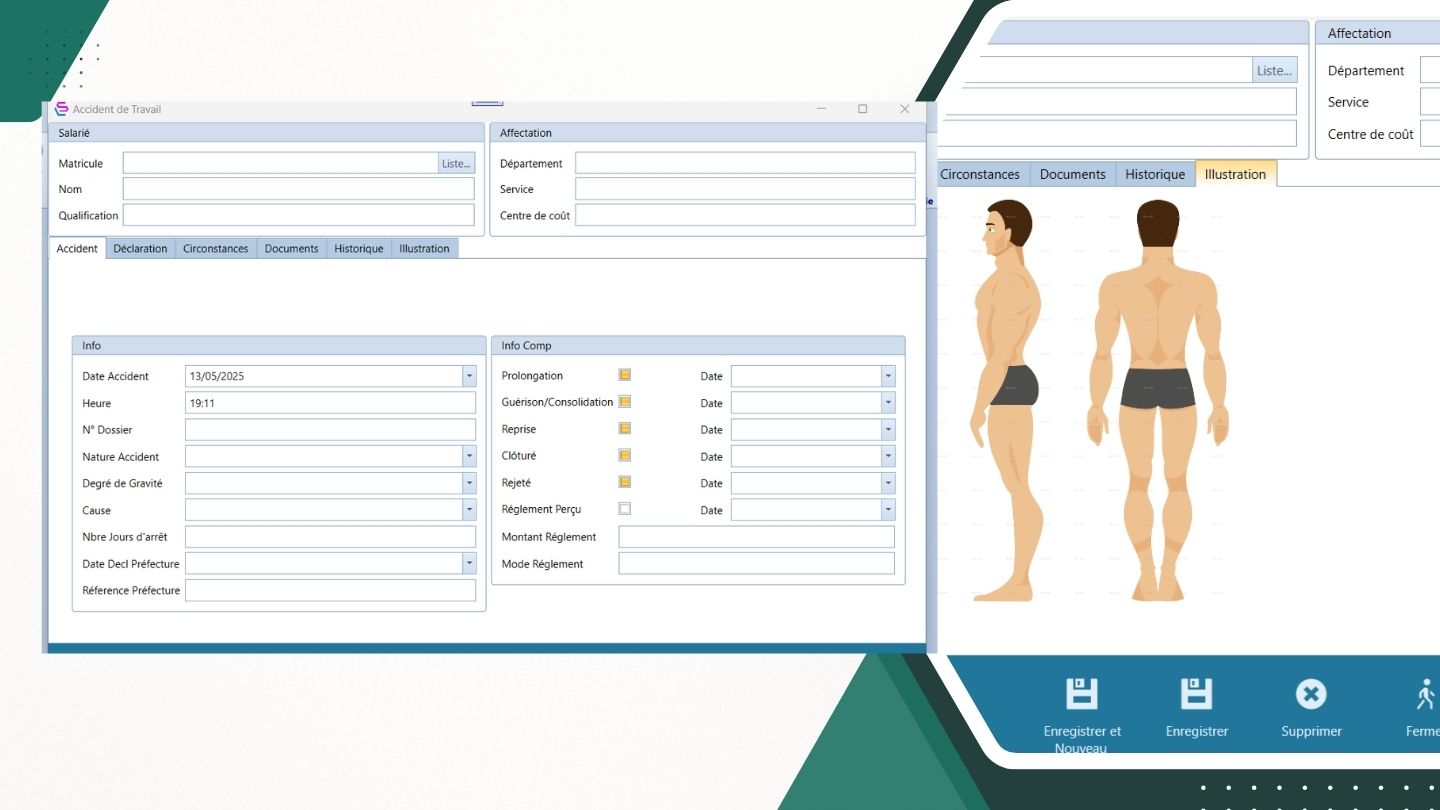The height and width of the screenshot is (810, 1440).
Task: Open the Date Accident date picker arrow
Action: (x=469, y=376)
